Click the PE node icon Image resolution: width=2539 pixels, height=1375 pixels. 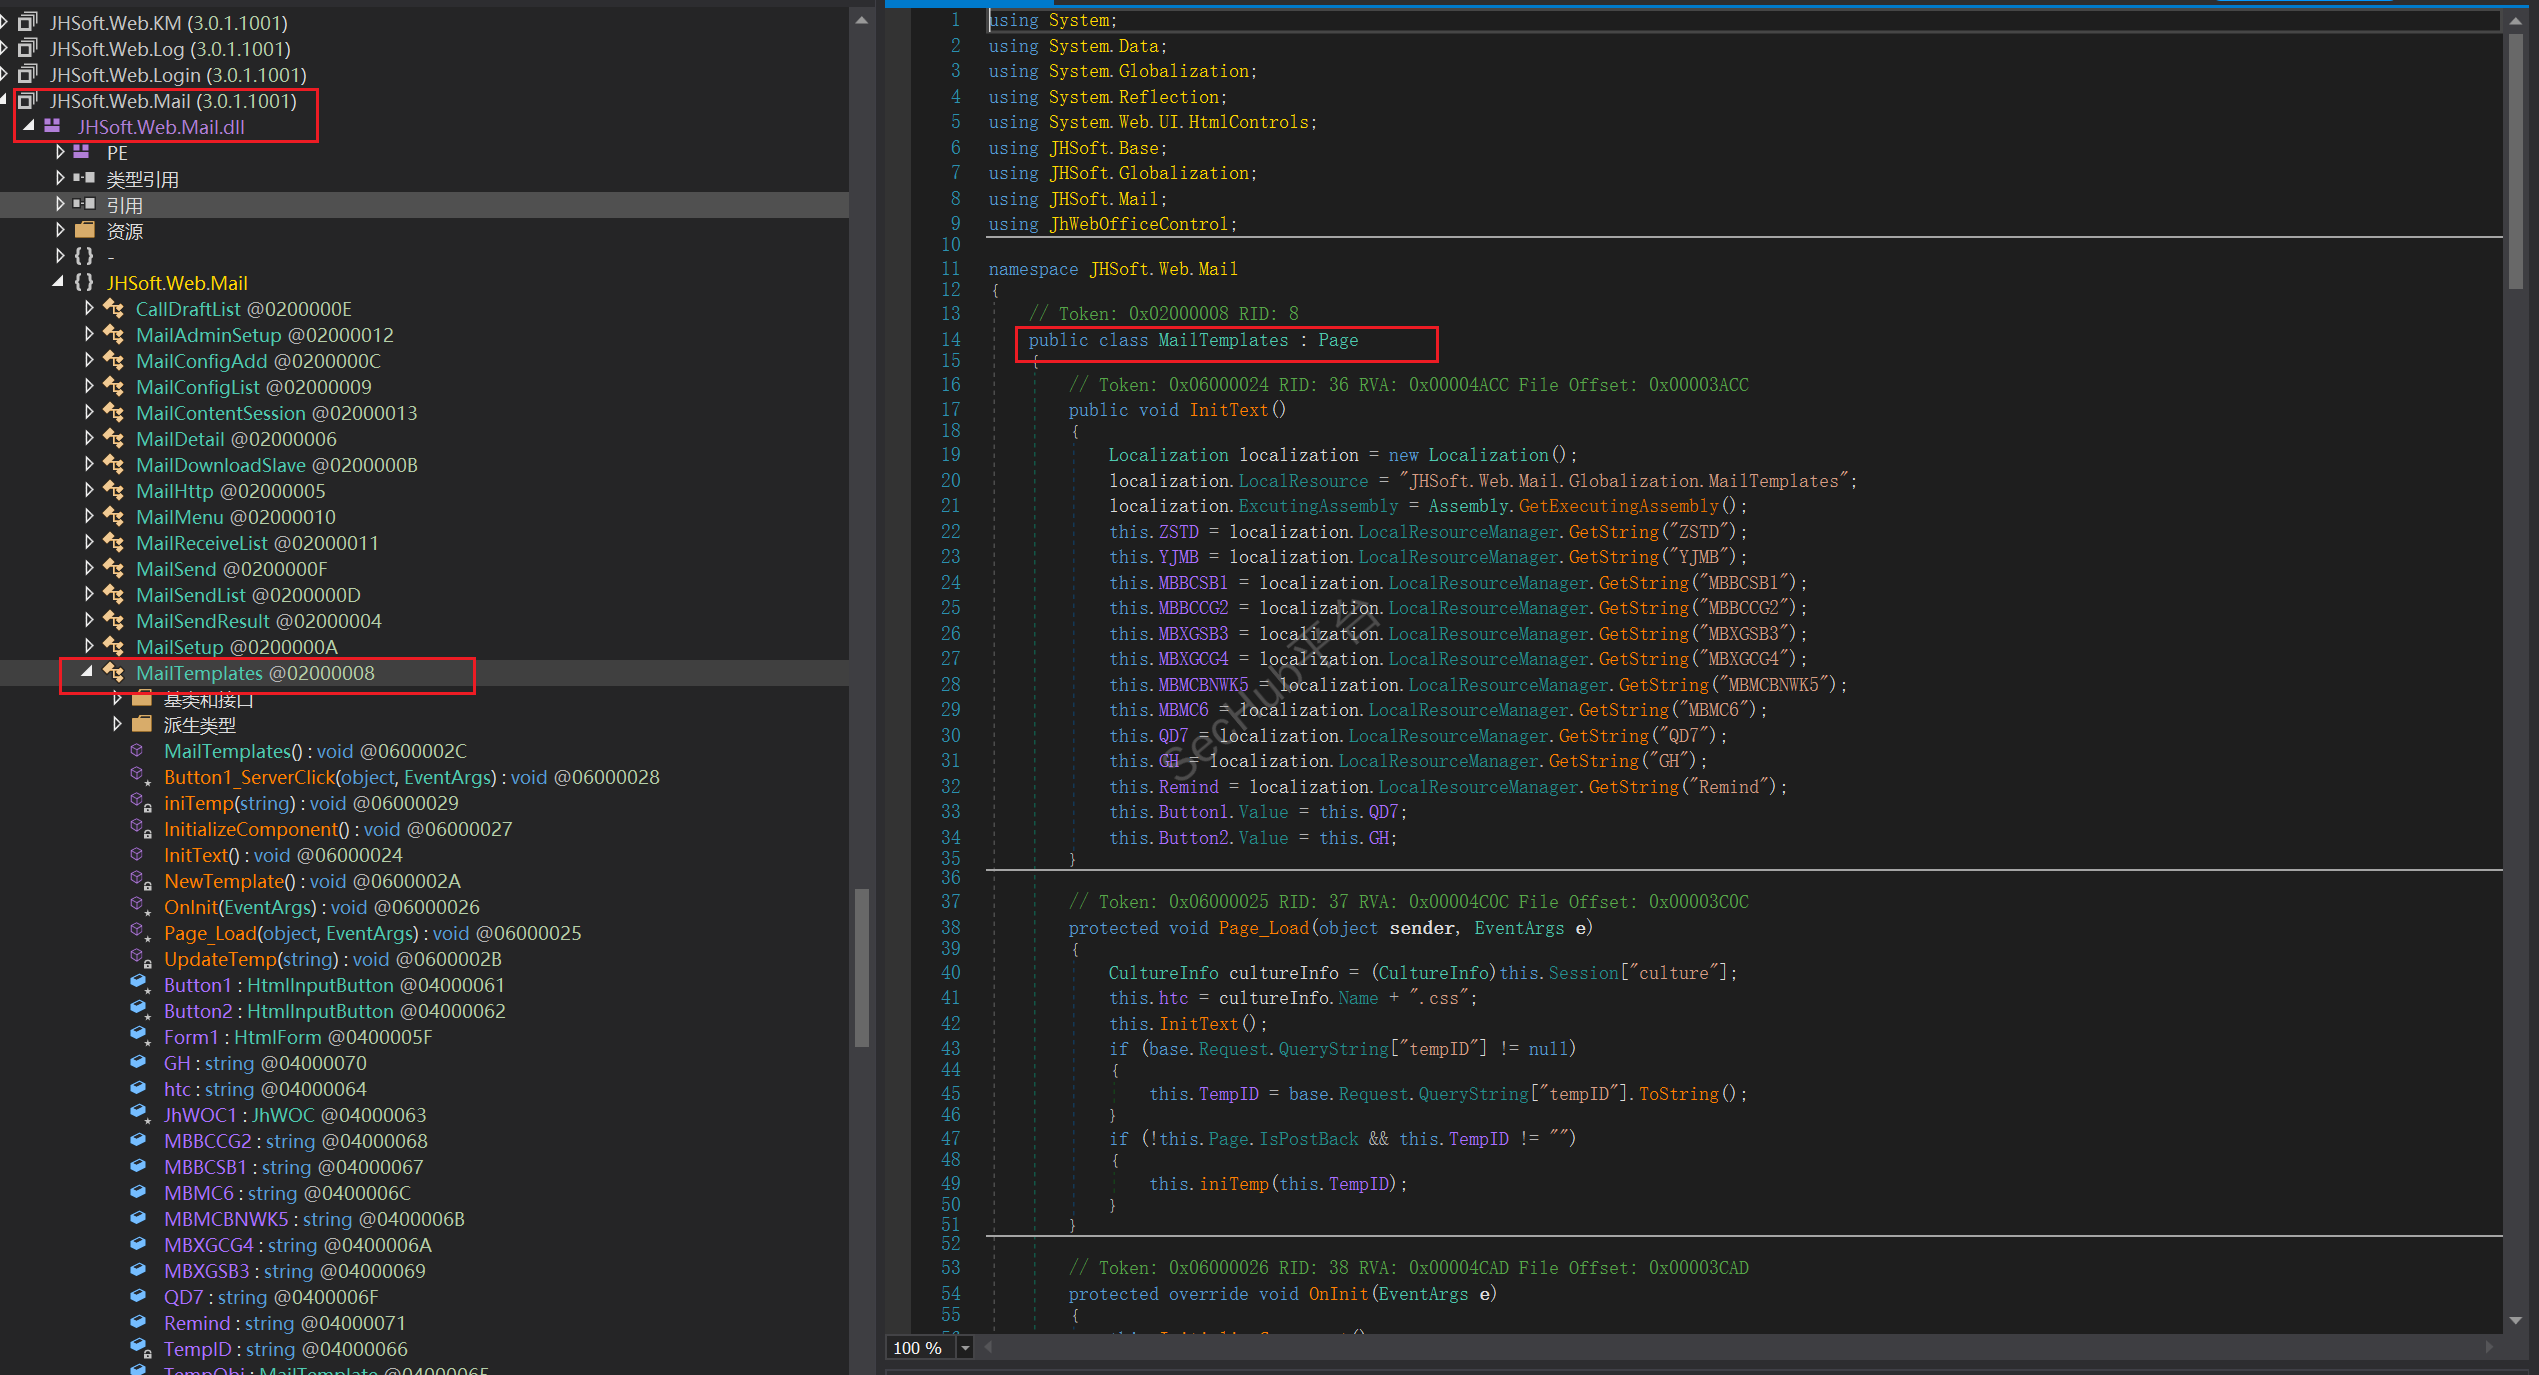click(82, 152)
